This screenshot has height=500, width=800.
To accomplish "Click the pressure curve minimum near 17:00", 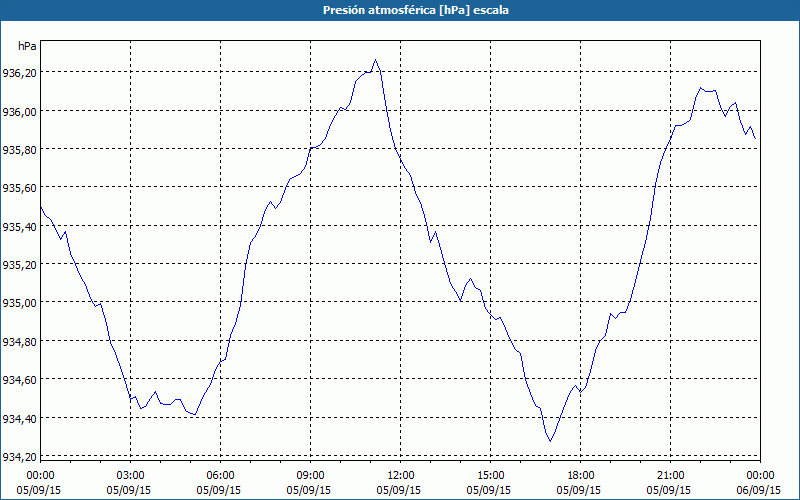I will pos(551,441).
